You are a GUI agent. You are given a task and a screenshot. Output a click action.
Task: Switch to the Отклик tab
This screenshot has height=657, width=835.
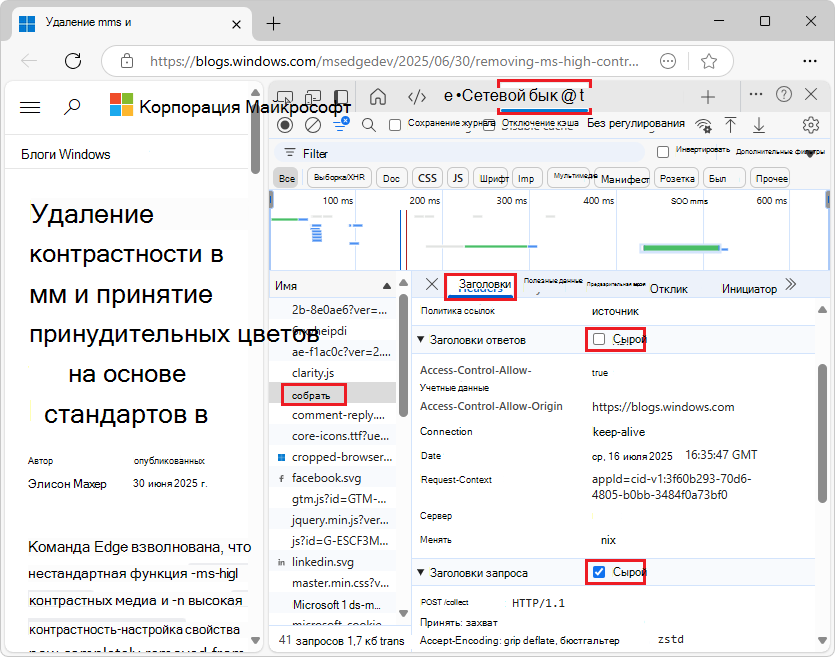coord(669,286)
